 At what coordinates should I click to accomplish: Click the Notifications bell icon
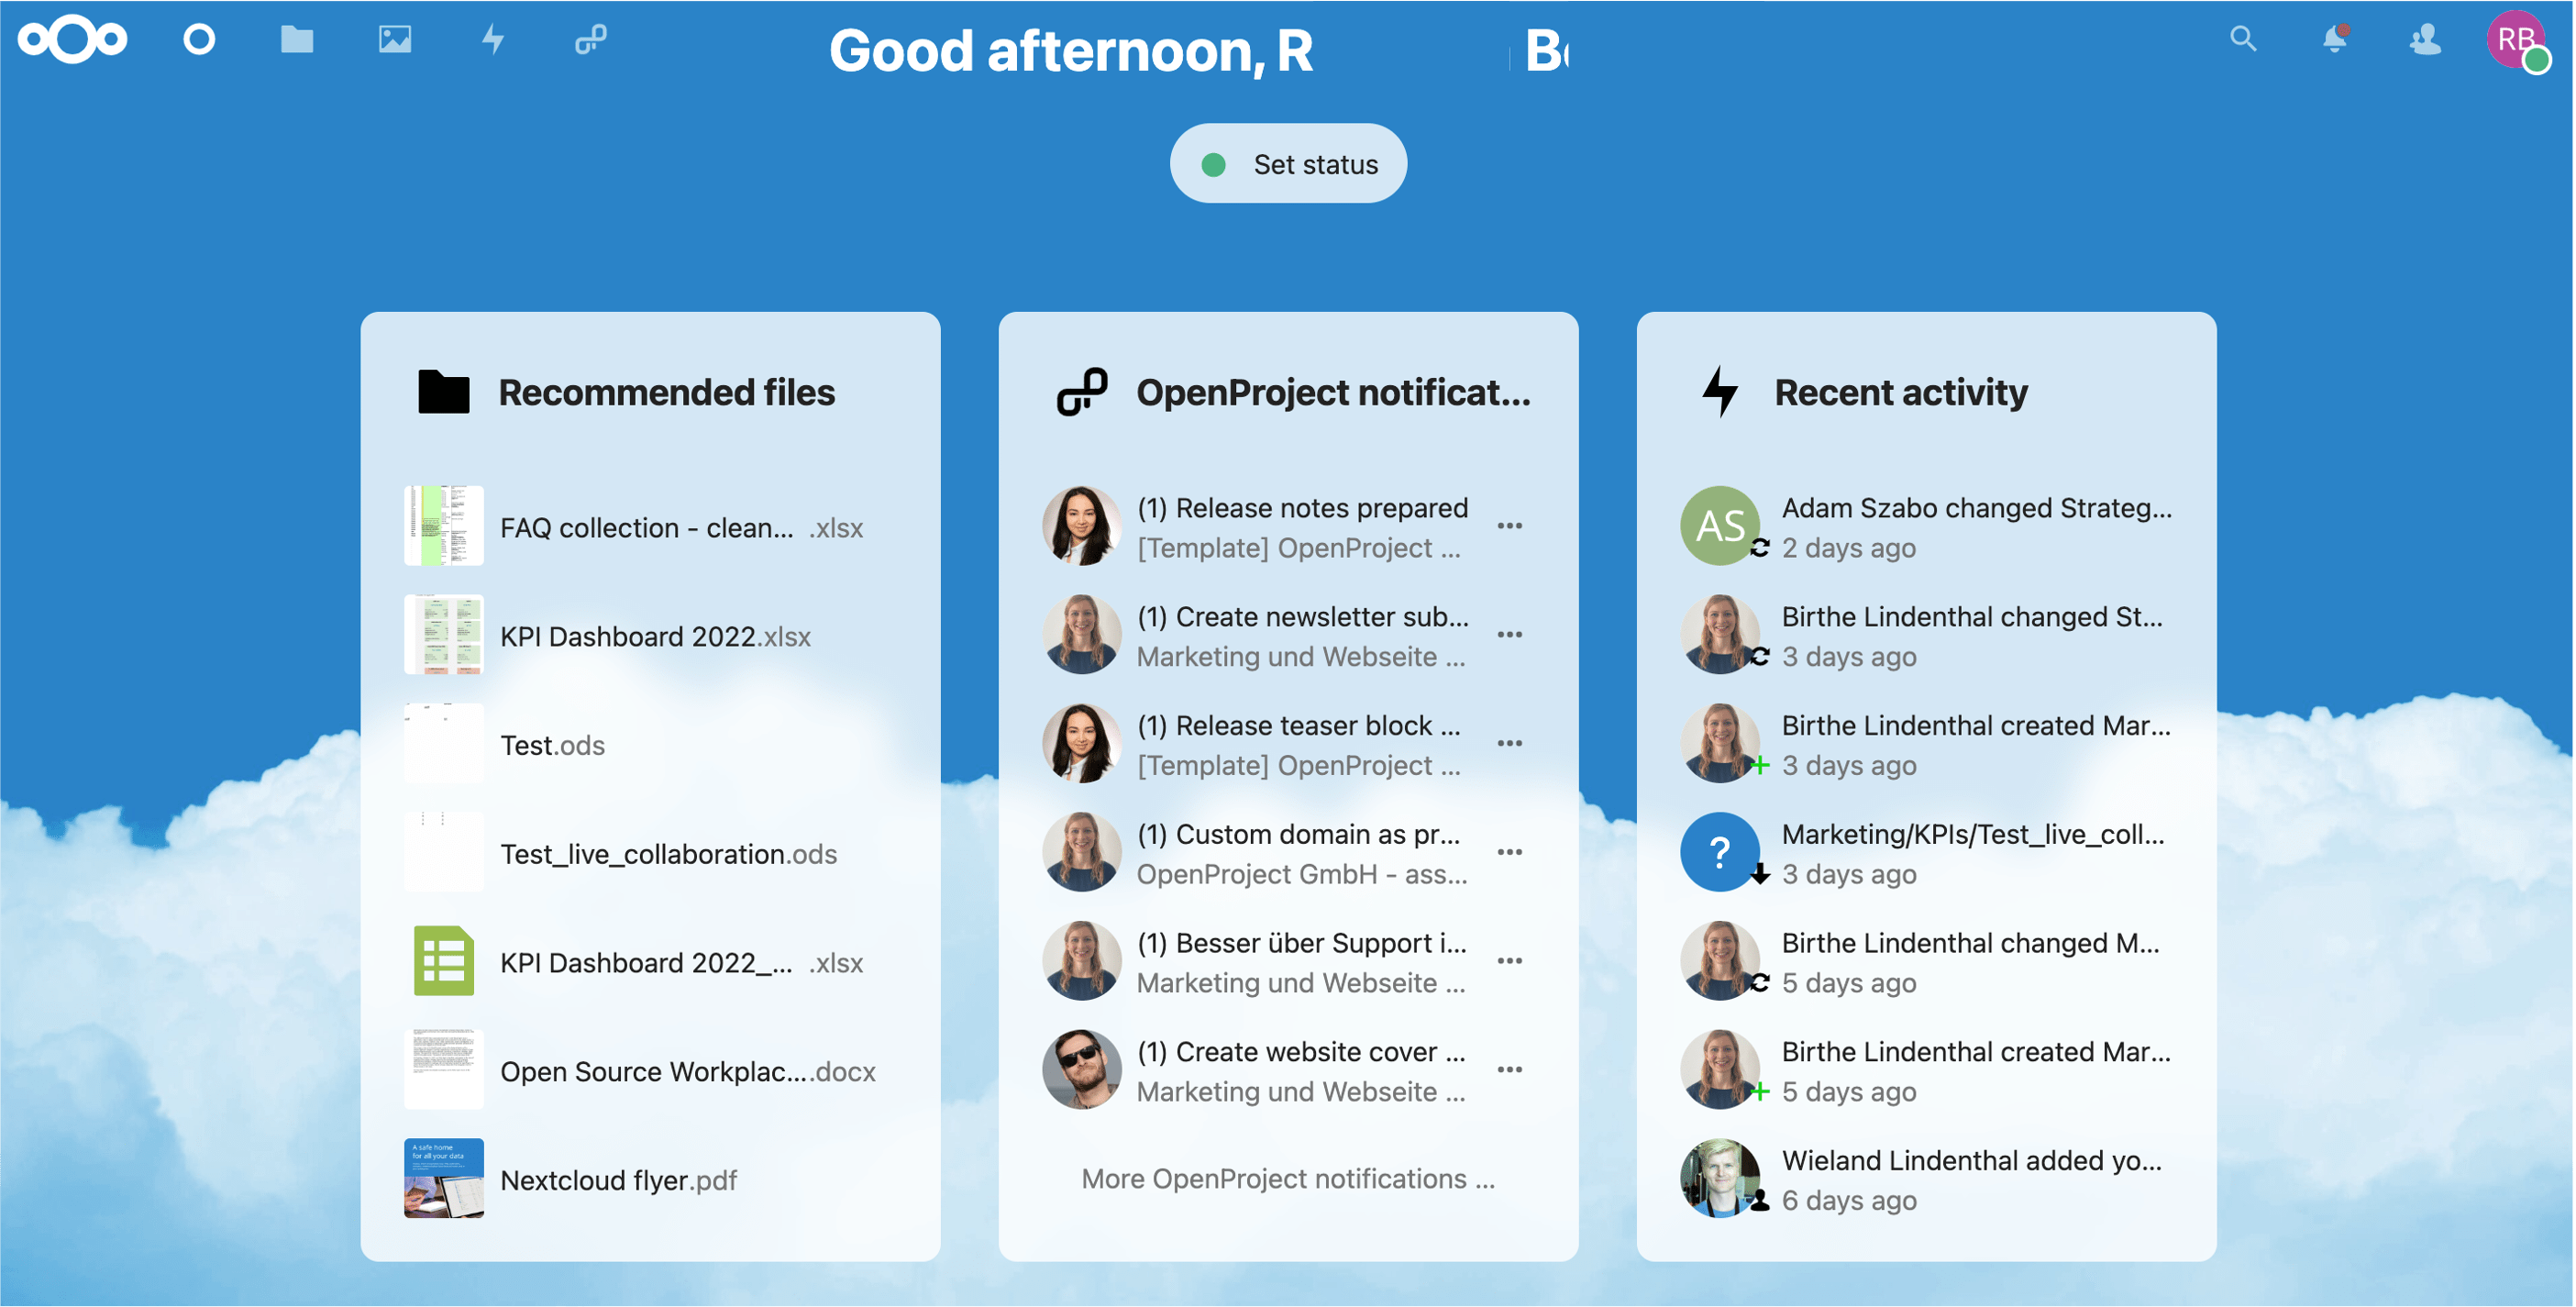click(x=2333, y=40)
